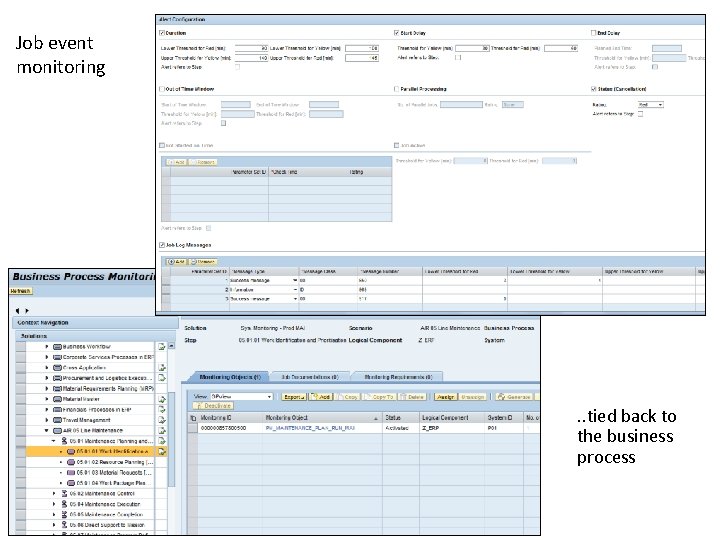Collapse the 05.01 Maintenance Planning node
Image resolution: width=720 pixels, height=540 pixels.
pos(54,441)
